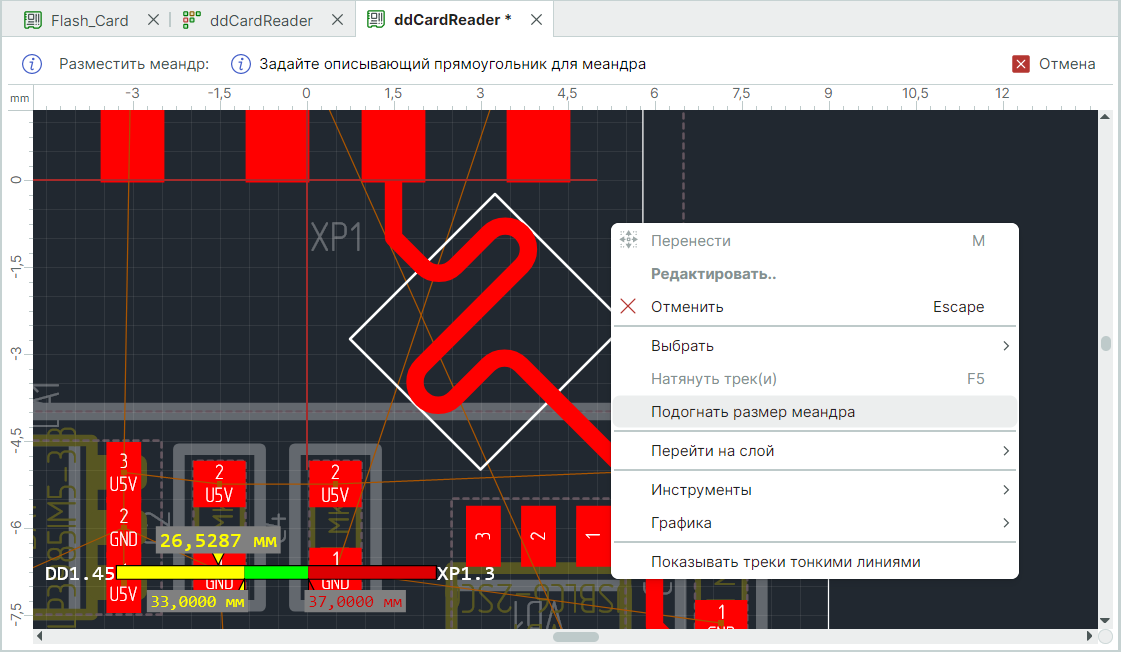Screen dimensions: 1121x652
Task: Close the Flash_Card tab
Action: (x=153, y=20)
